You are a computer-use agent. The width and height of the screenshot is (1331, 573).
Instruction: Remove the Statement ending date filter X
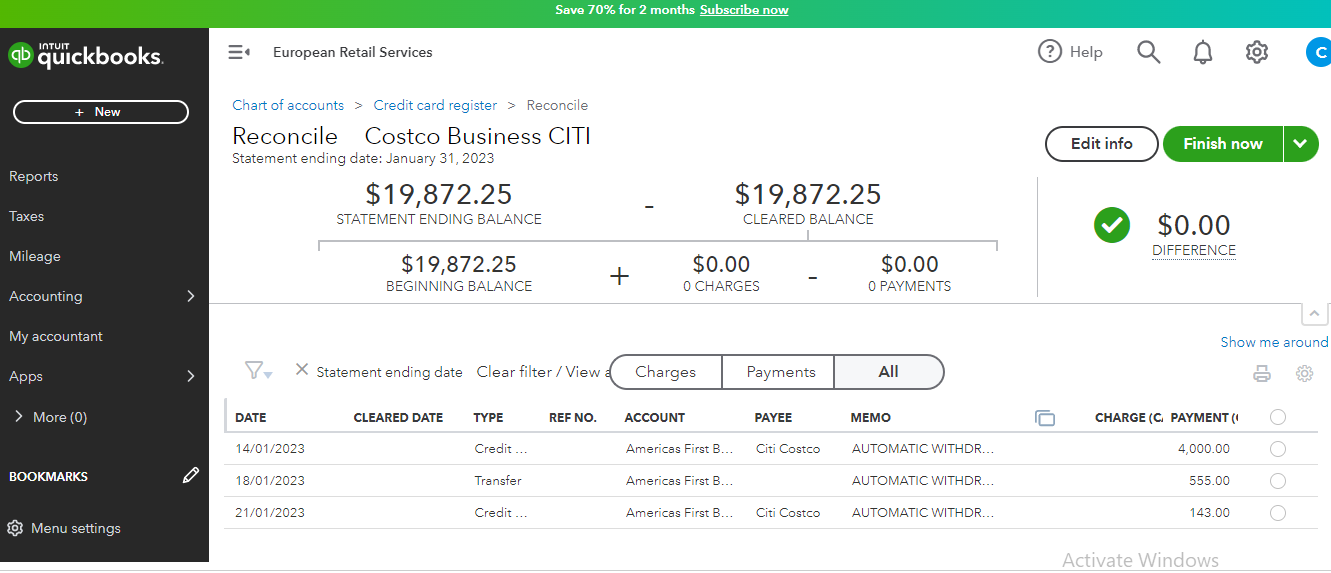(x=302, y=370)
